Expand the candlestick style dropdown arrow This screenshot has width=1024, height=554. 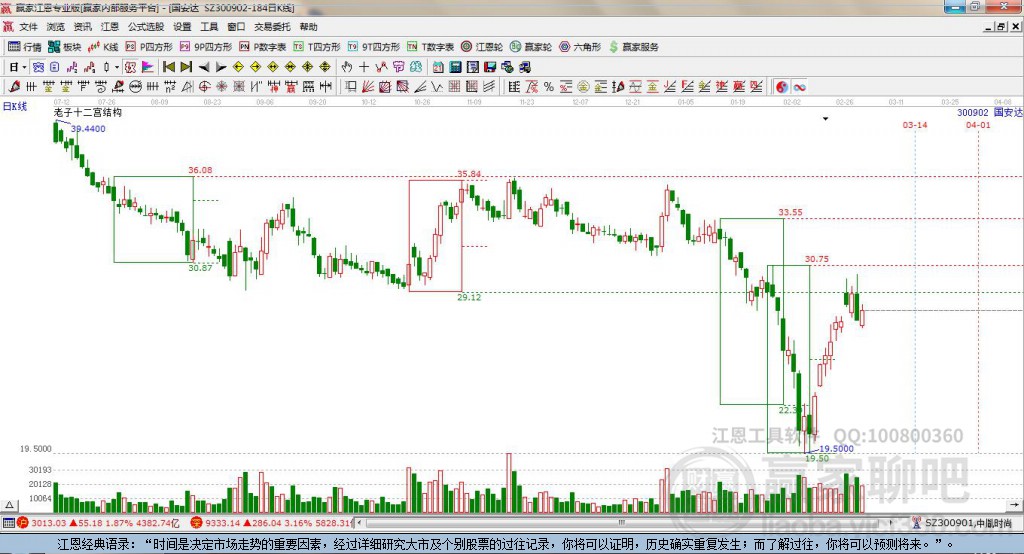pos(117,67)
